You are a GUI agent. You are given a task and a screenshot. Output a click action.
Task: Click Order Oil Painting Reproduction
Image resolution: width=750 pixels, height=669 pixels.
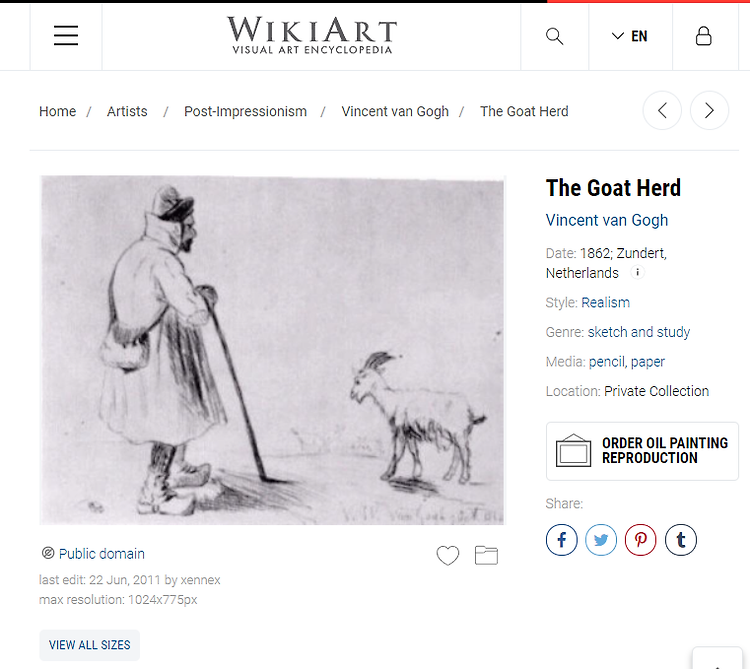point(642,451)
